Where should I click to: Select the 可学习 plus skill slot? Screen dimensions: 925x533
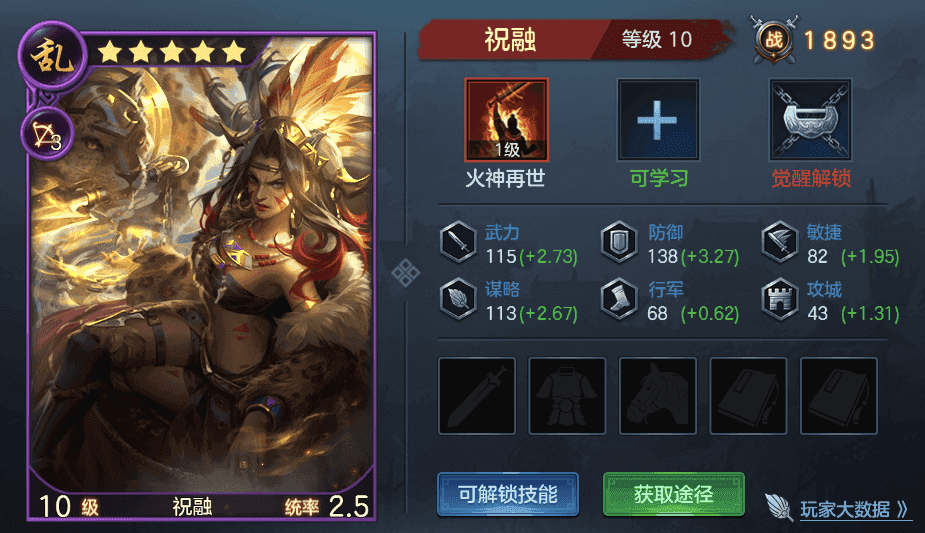coord(658,120)
